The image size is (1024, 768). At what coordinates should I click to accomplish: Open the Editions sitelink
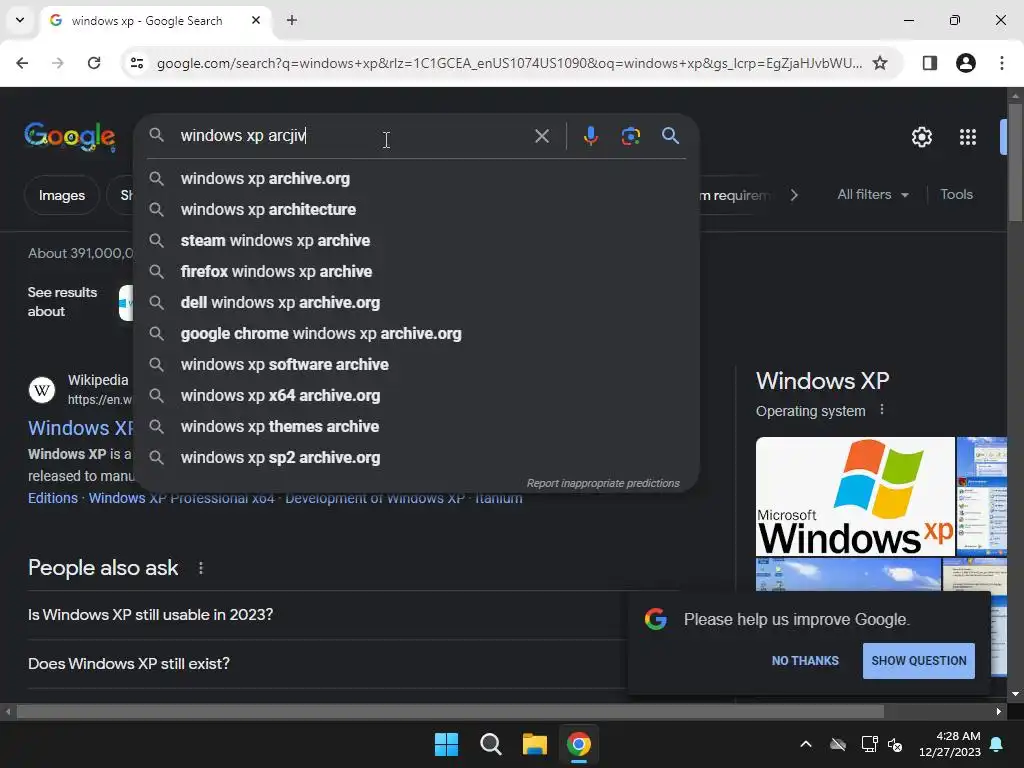pos(53,498)
